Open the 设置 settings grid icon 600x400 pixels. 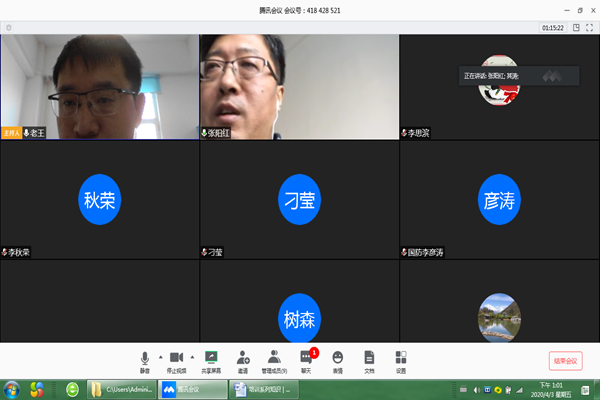coord(401,362)
